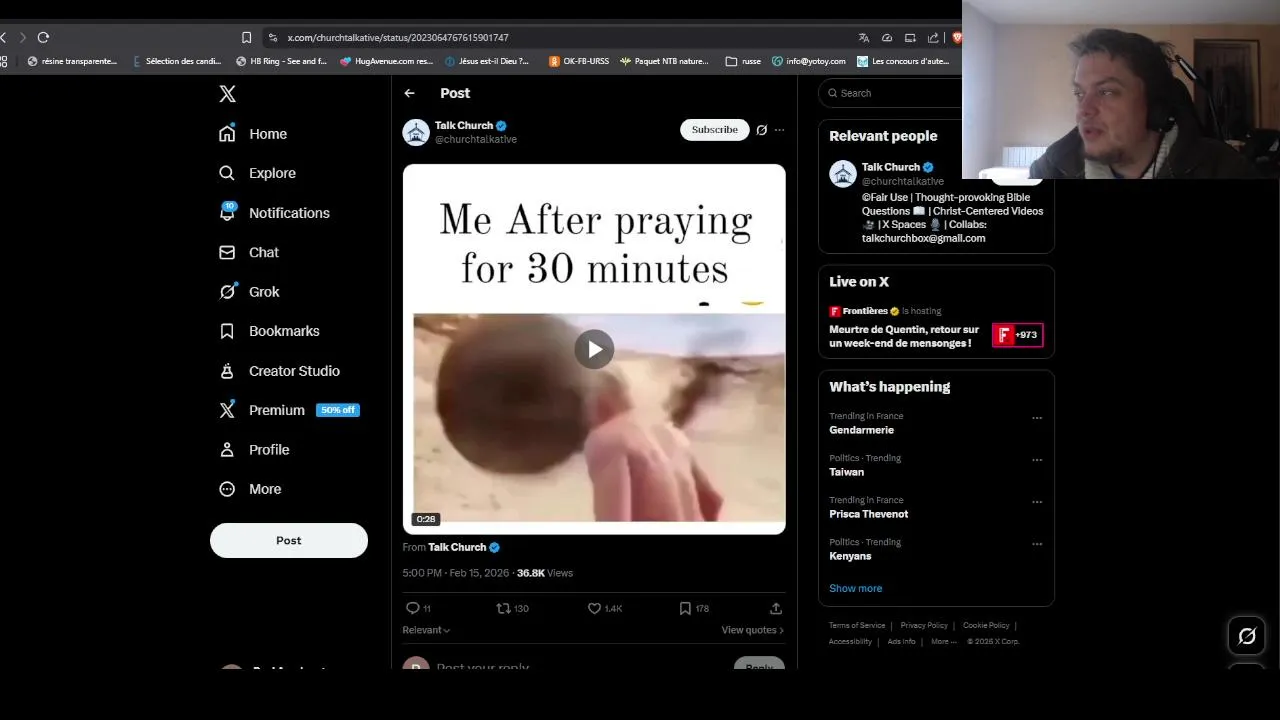Image resolution: width=1280 pixels, height=720 pixels.
Task: Go back using the arrow beside Post
Action: 409,93
